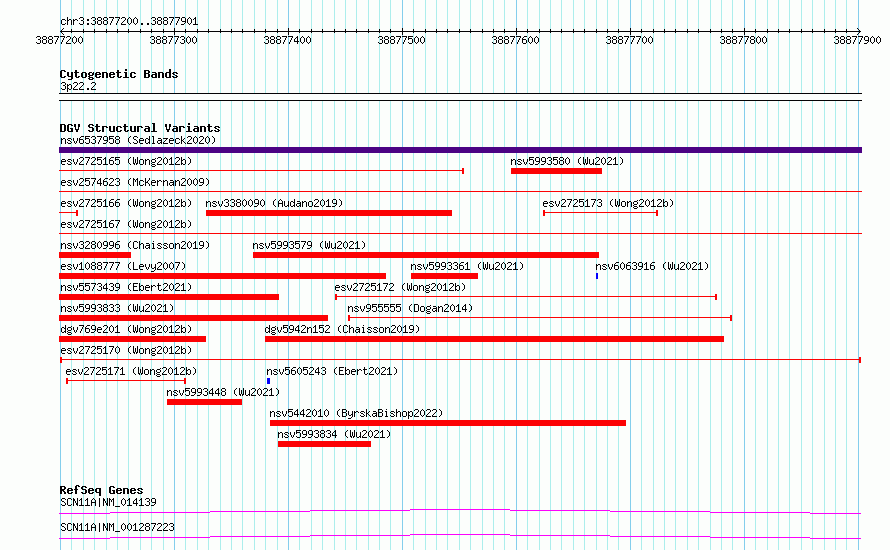Select dgv769e201 (Wong2012b) label

tap(126, 329)
